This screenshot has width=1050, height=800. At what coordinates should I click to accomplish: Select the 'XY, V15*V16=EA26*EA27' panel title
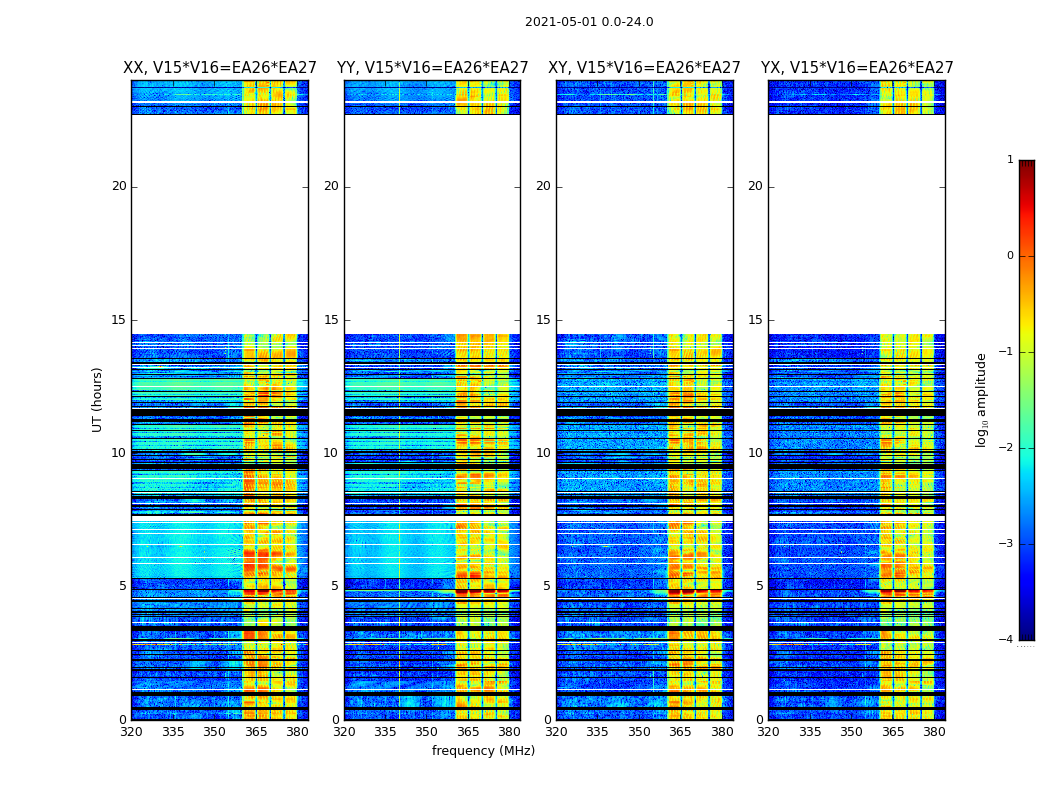point(644,68)
